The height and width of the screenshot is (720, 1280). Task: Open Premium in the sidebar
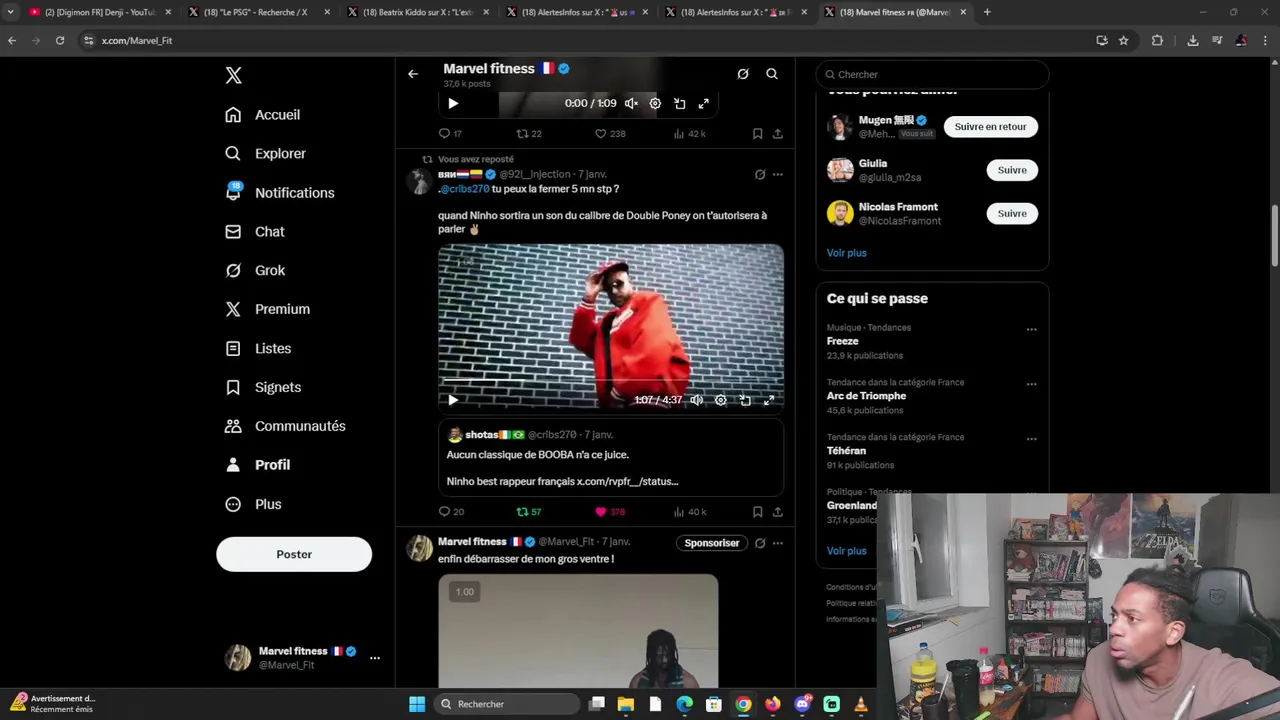(266, 310)
